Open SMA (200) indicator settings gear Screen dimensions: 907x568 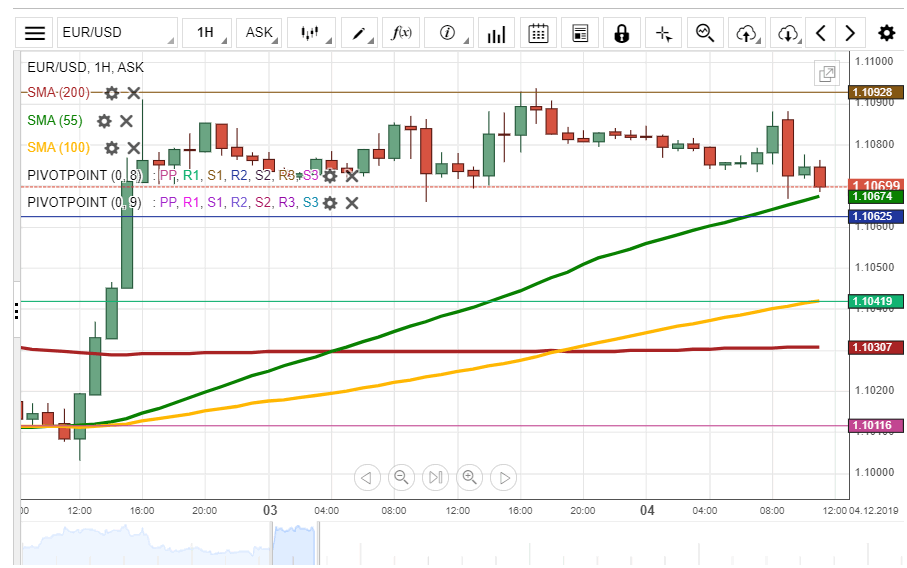click(x=112, y=93)
